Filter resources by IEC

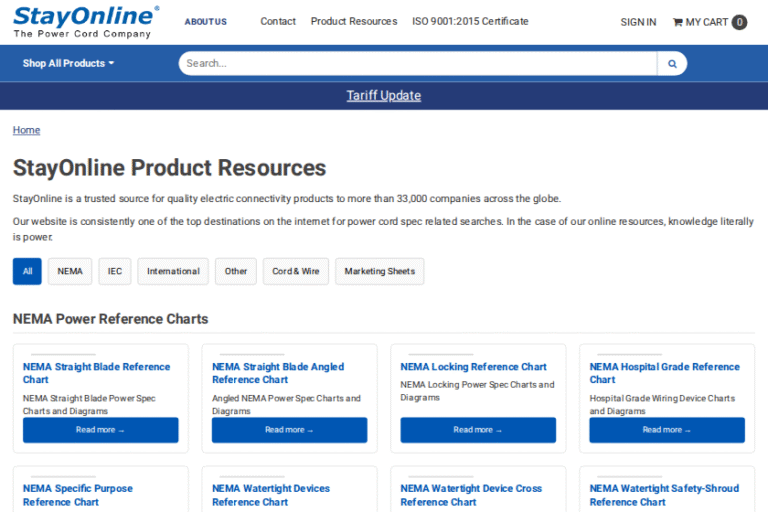(x=115, y=271)
